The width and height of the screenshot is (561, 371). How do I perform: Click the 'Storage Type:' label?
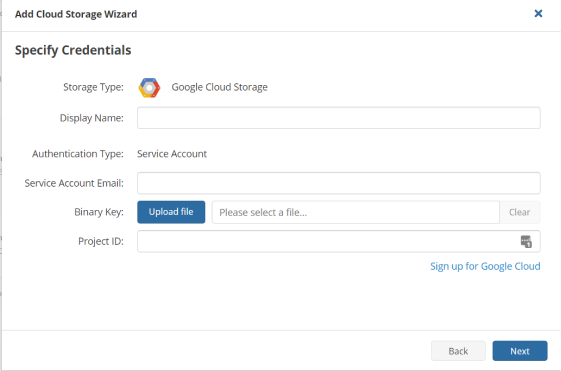[x=93, y=87]
